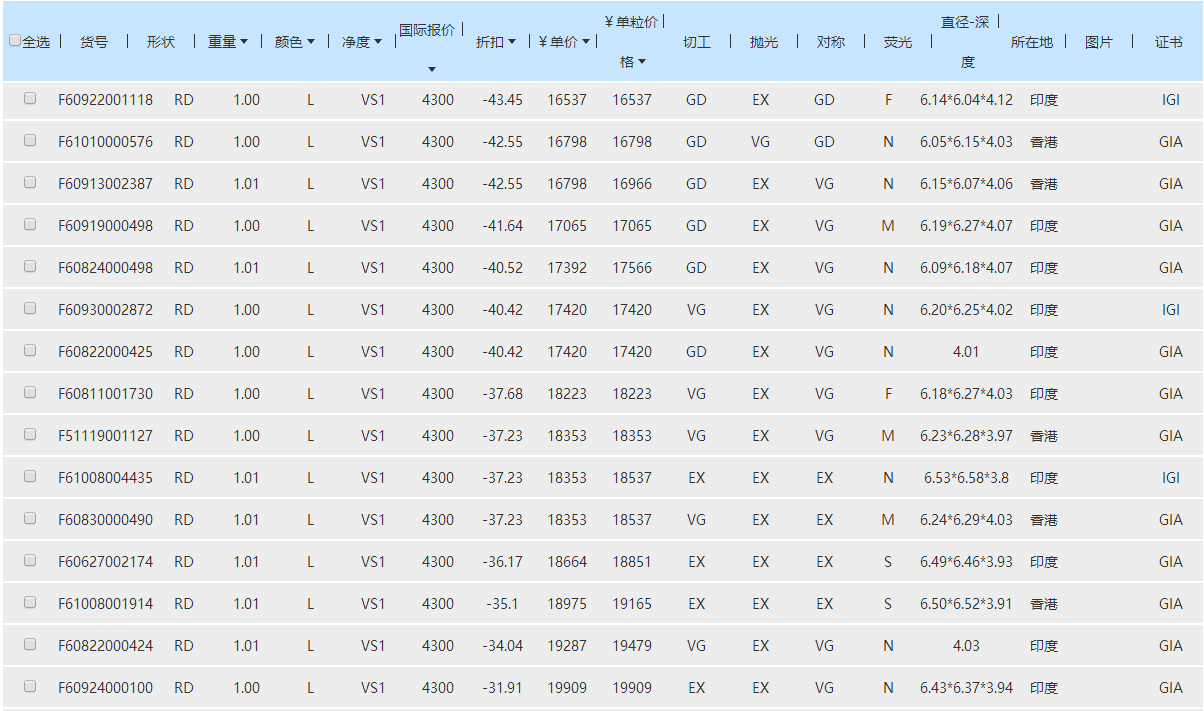Open the ¥单价 sort dropdown
The image size is (1204, 711).
(x=586, y=42)
